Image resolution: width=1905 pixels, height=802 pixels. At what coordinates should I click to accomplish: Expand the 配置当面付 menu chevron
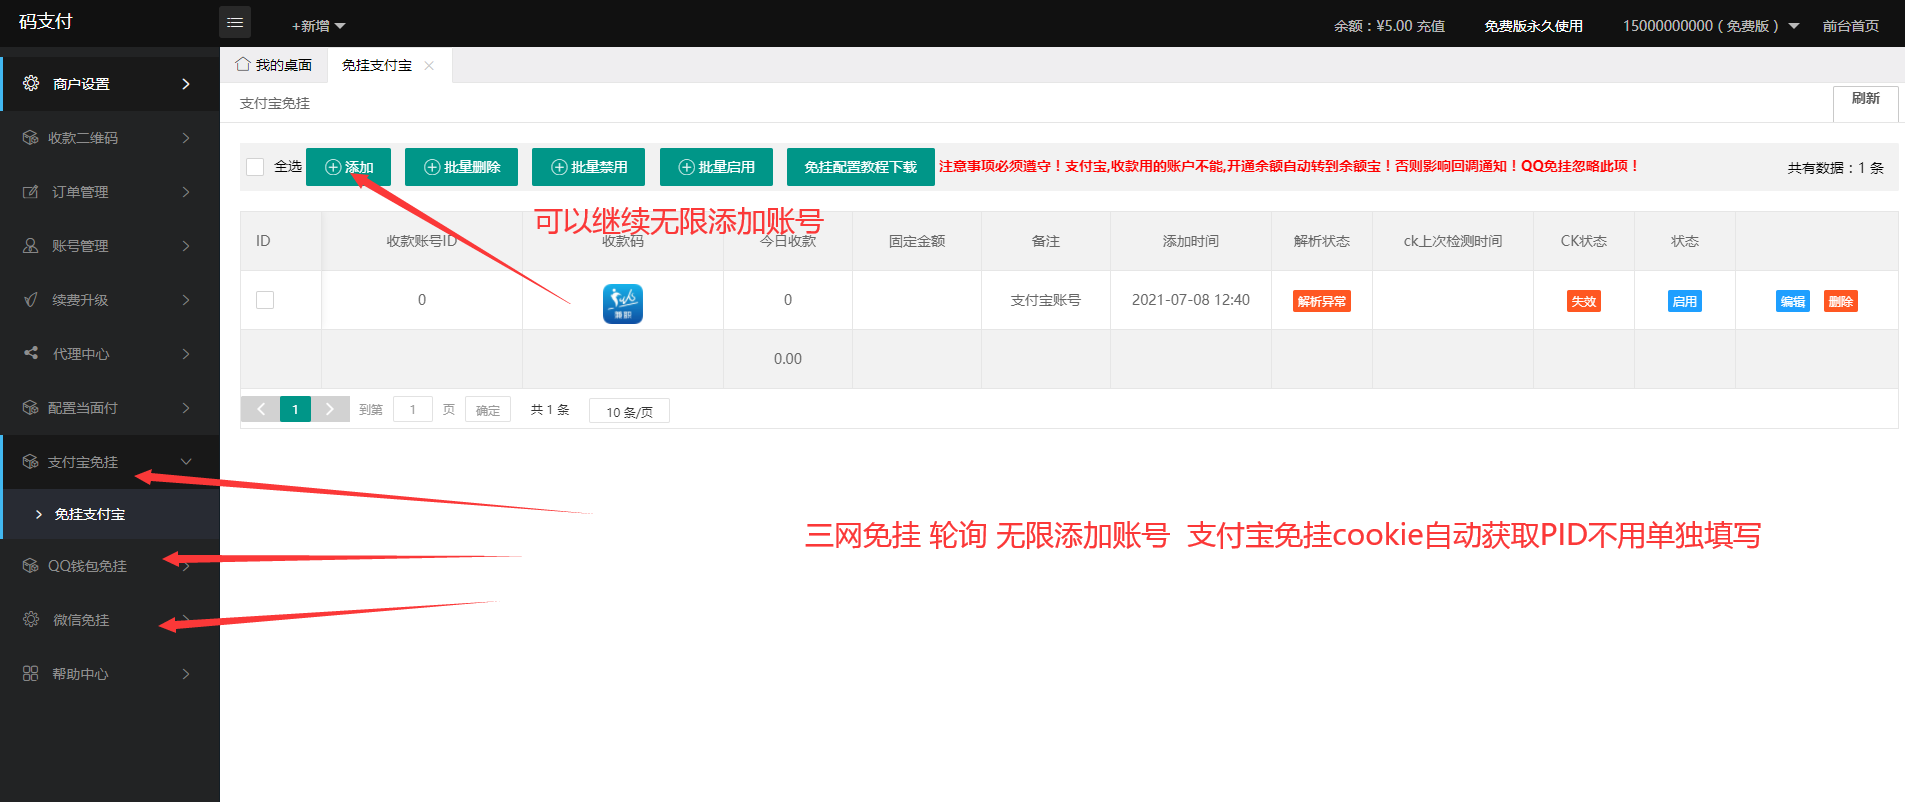tap(186, 408)
